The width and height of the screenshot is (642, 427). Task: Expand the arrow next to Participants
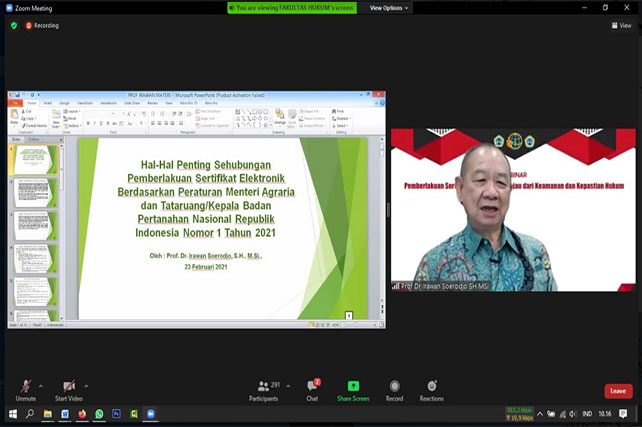coord(288,386)
